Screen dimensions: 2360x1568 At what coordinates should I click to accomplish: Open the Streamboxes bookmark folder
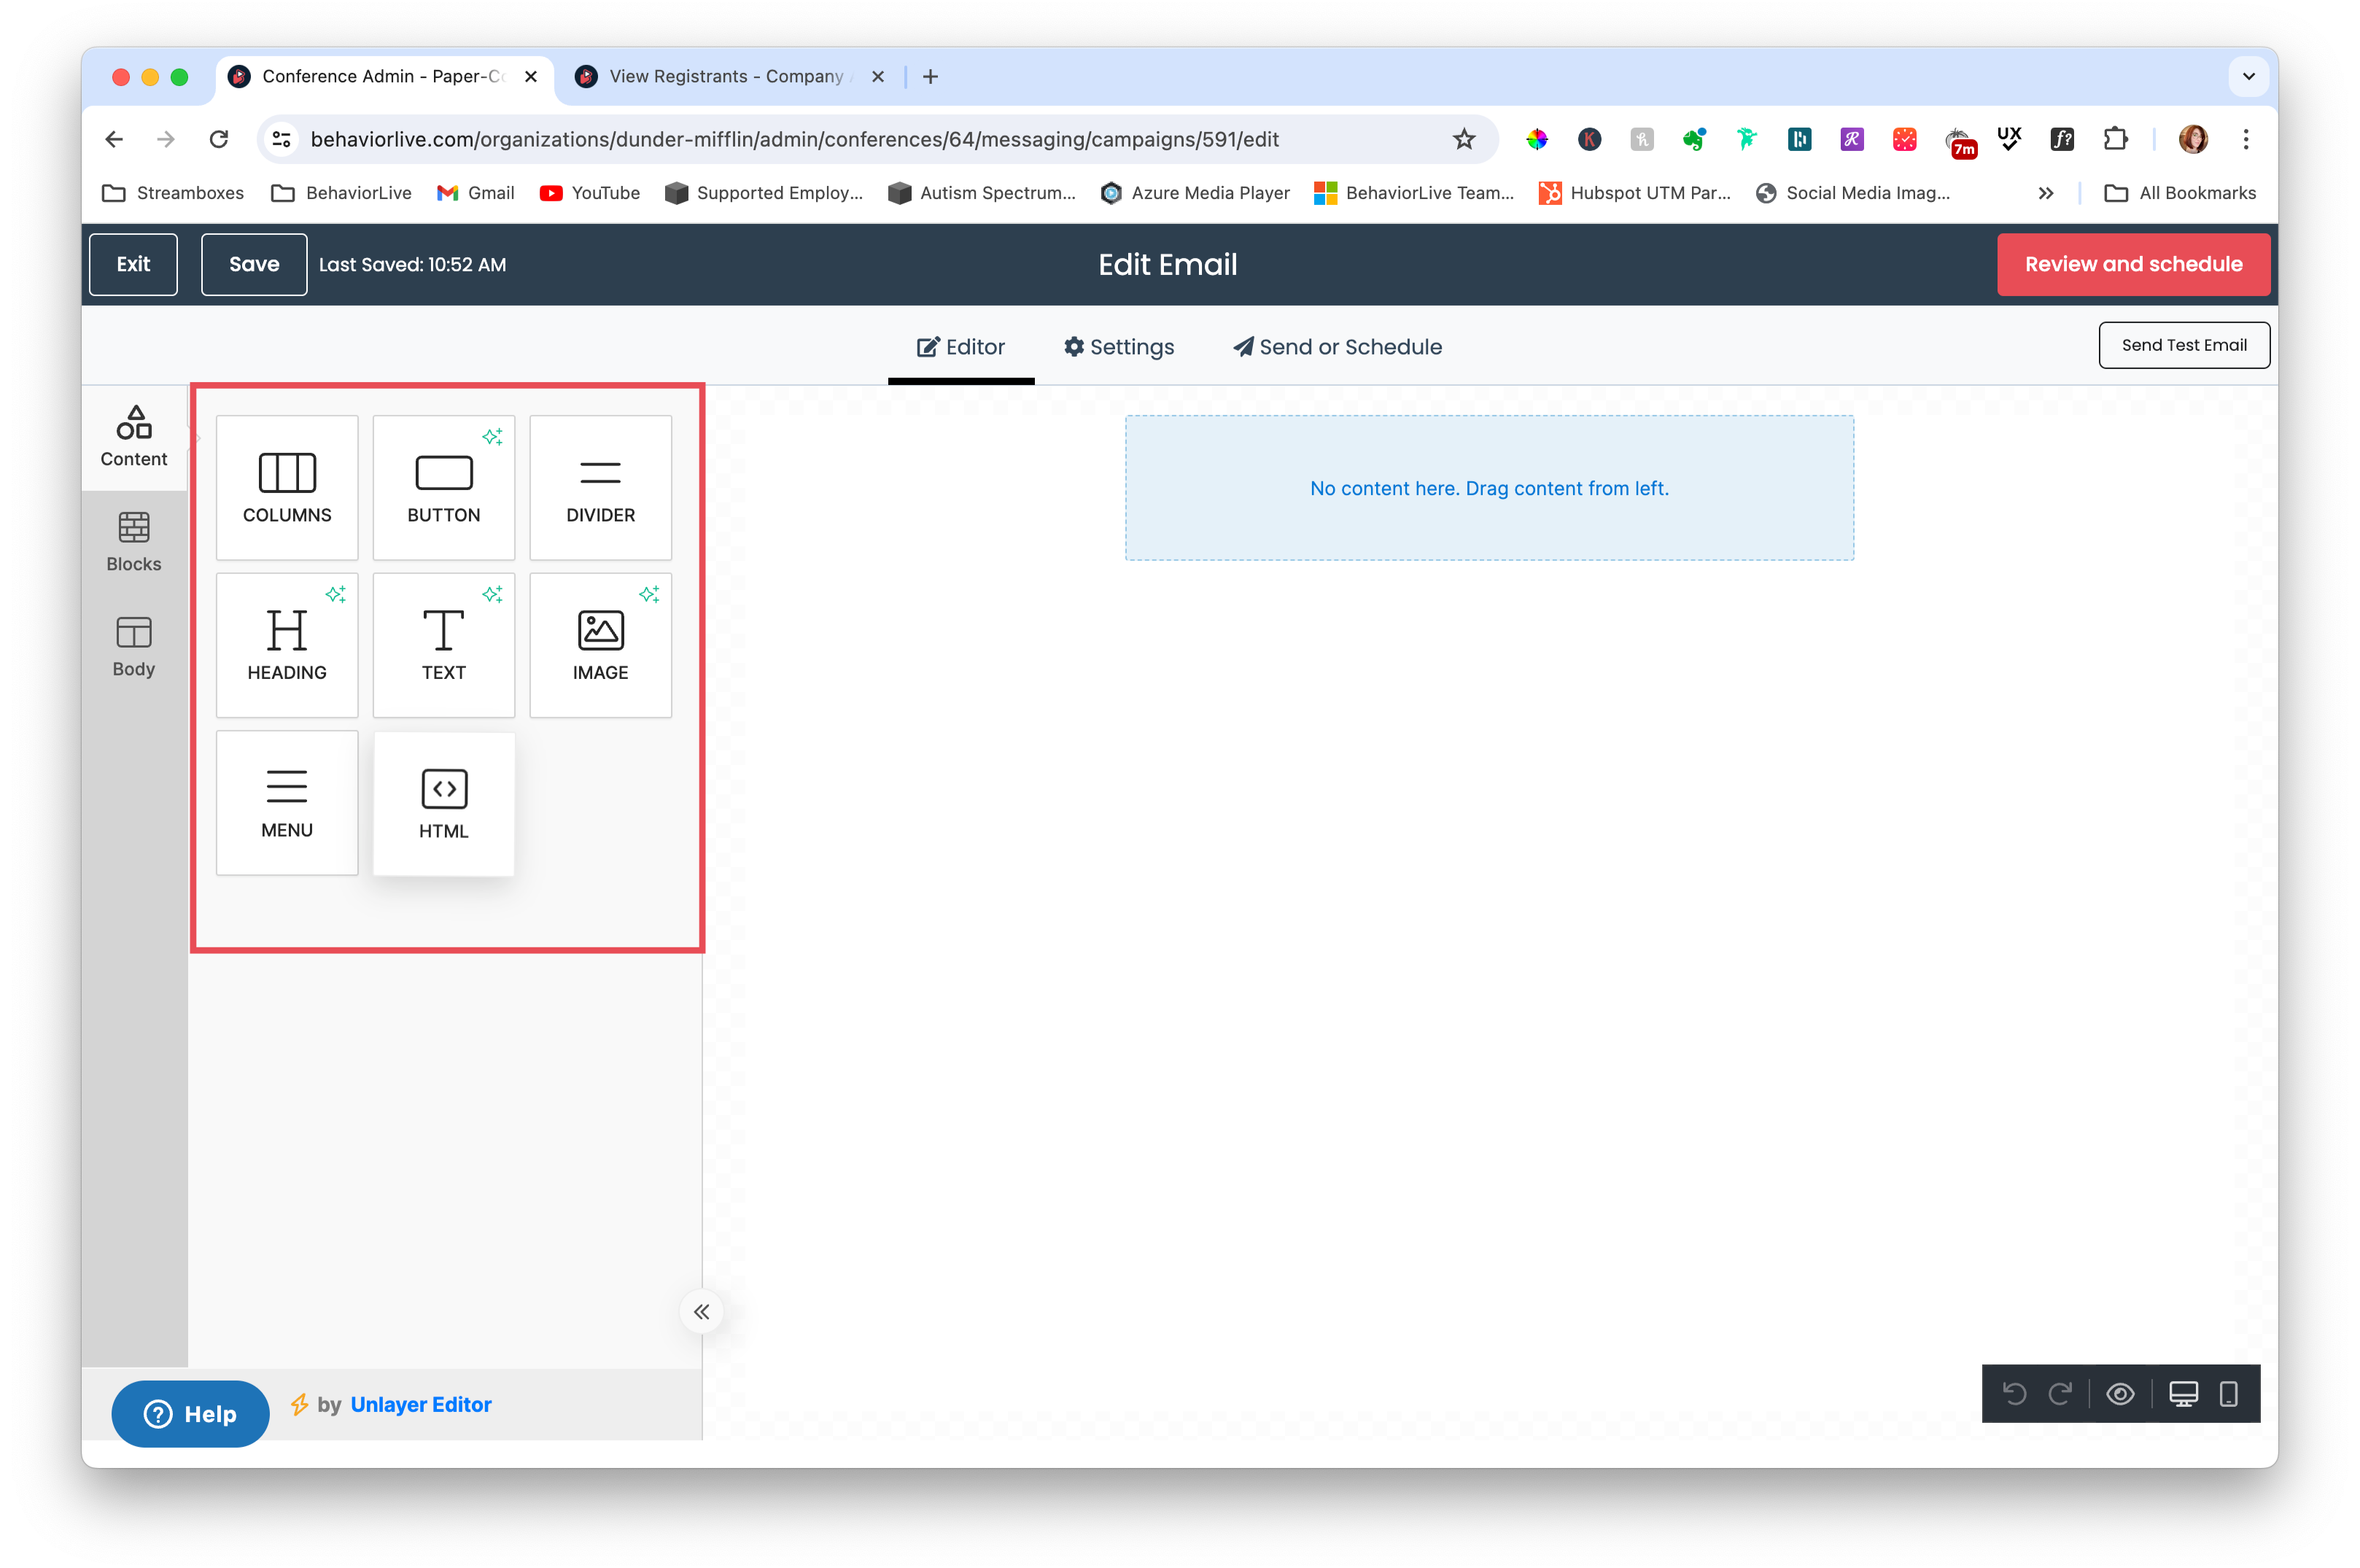click(173, 193)
